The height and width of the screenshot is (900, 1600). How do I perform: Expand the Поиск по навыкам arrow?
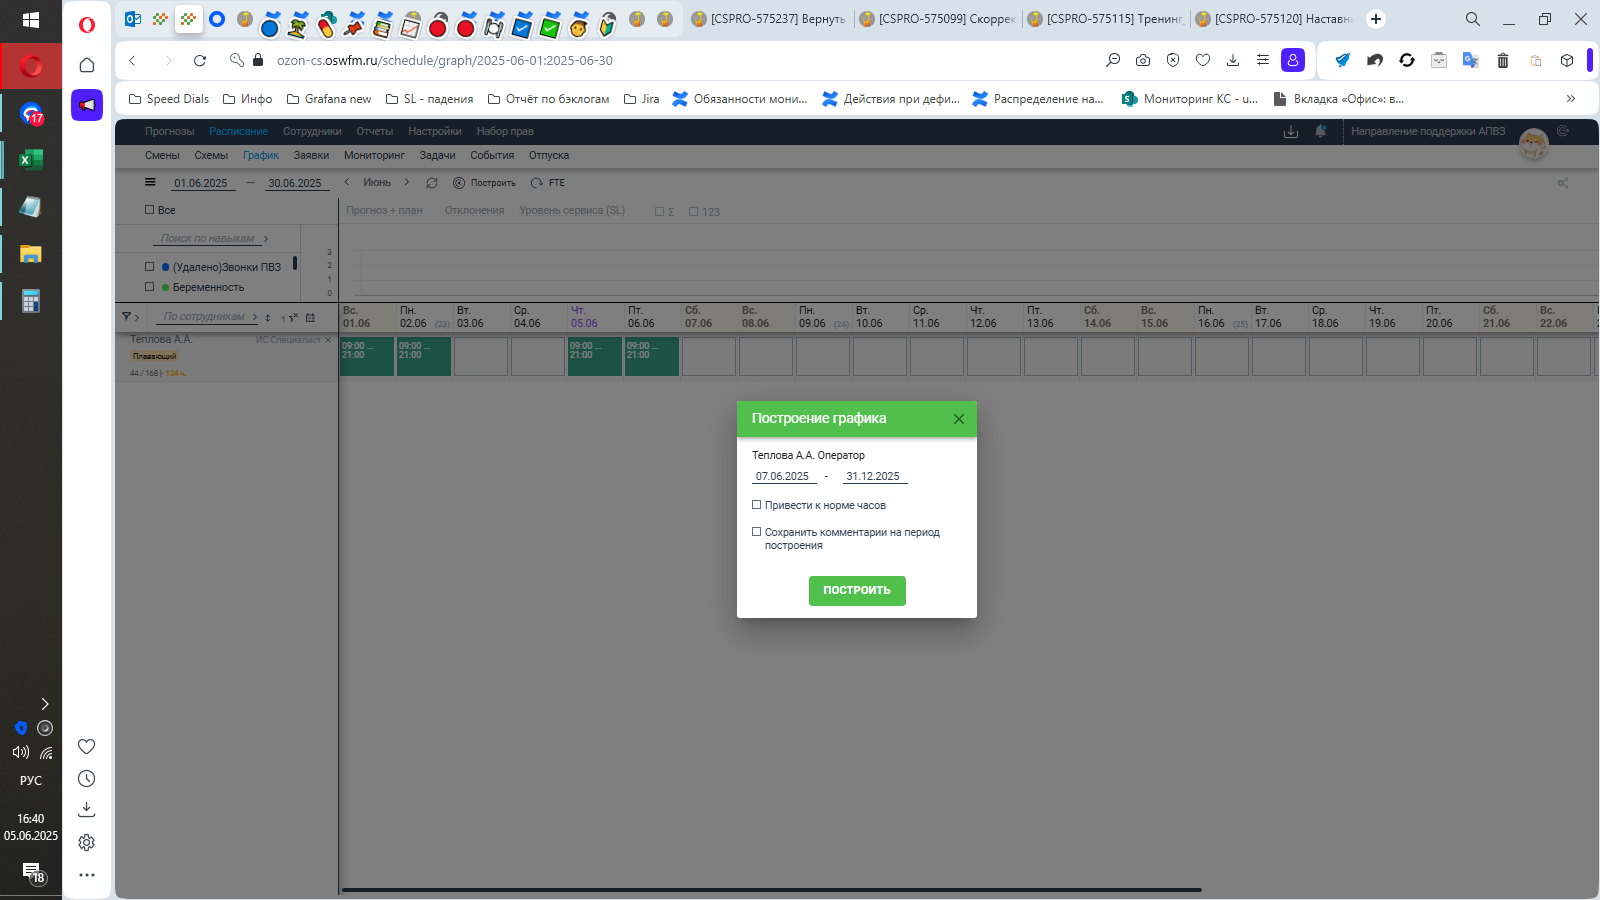(x=266, y=239)
